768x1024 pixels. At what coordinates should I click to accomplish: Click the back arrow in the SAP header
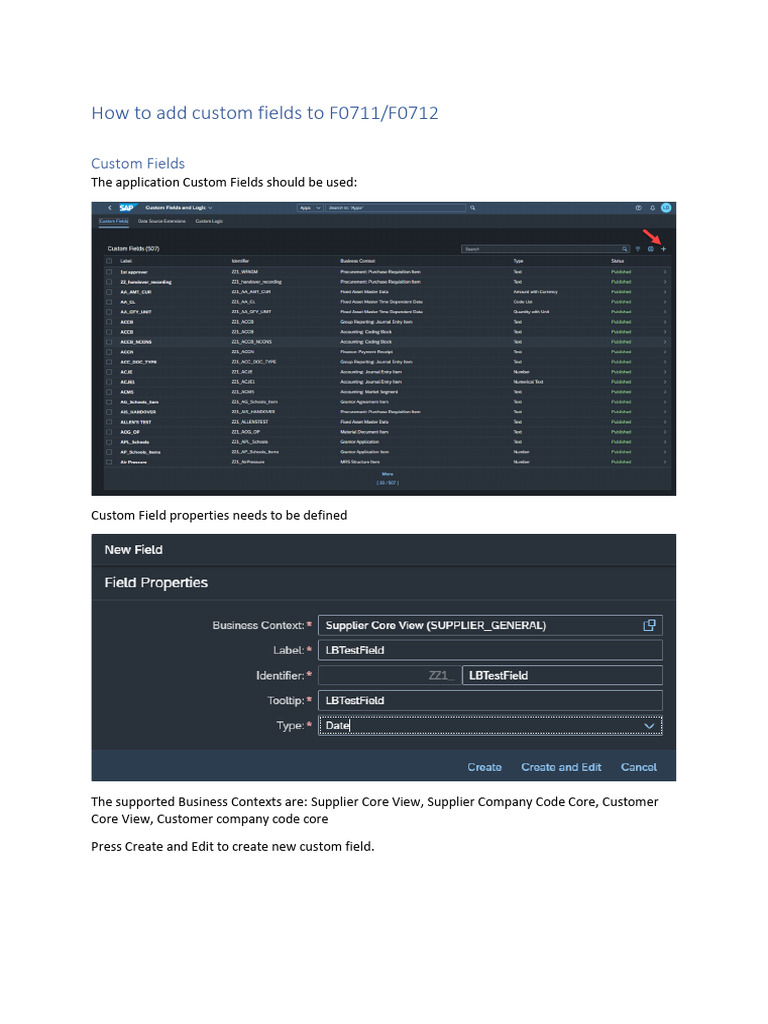(x=110, y=208)
